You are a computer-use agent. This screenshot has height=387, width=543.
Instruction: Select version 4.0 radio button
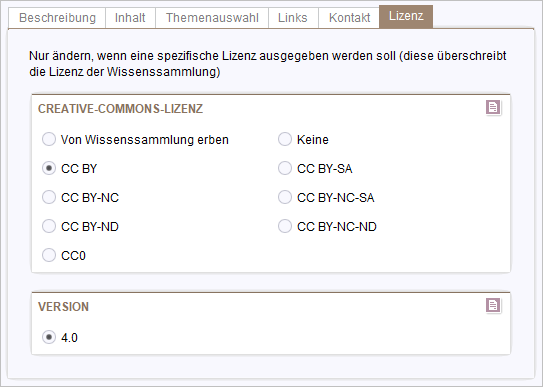[x=49, y=337]
